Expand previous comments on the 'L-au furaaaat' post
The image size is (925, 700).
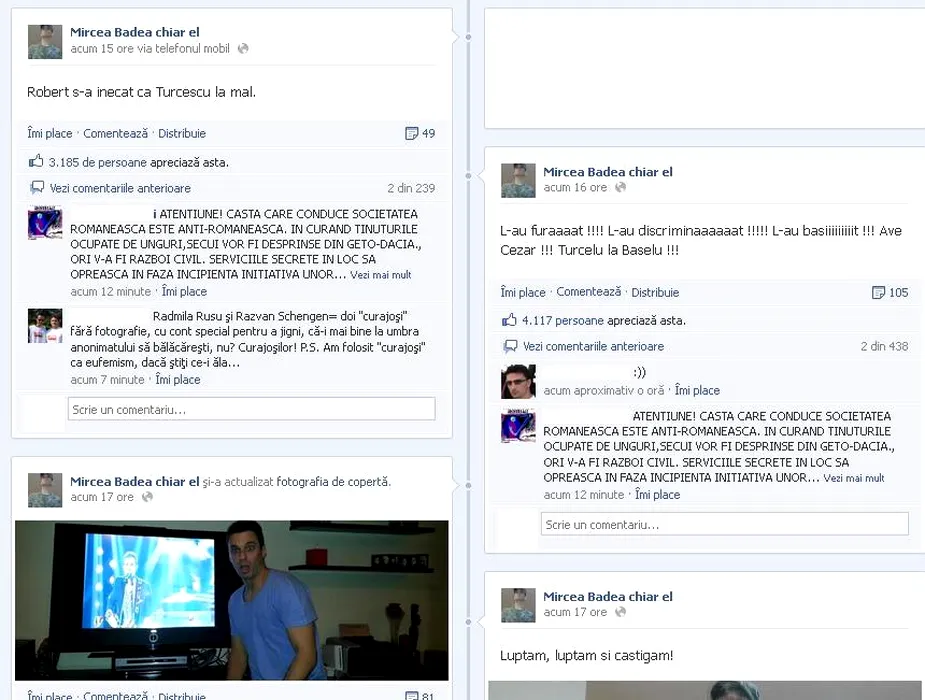tap(593, 346)
